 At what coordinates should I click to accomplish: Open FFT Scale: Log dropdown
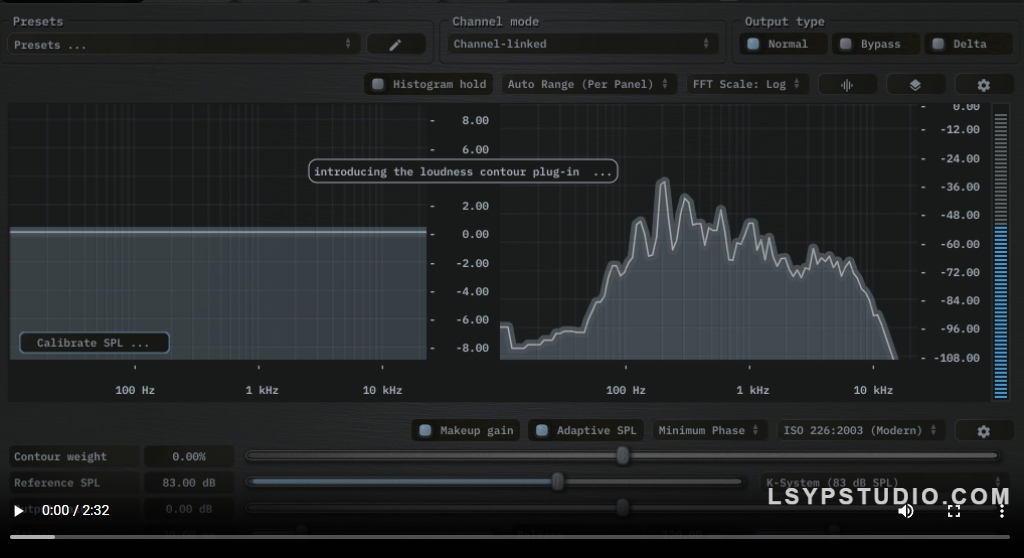pos(746,84)
